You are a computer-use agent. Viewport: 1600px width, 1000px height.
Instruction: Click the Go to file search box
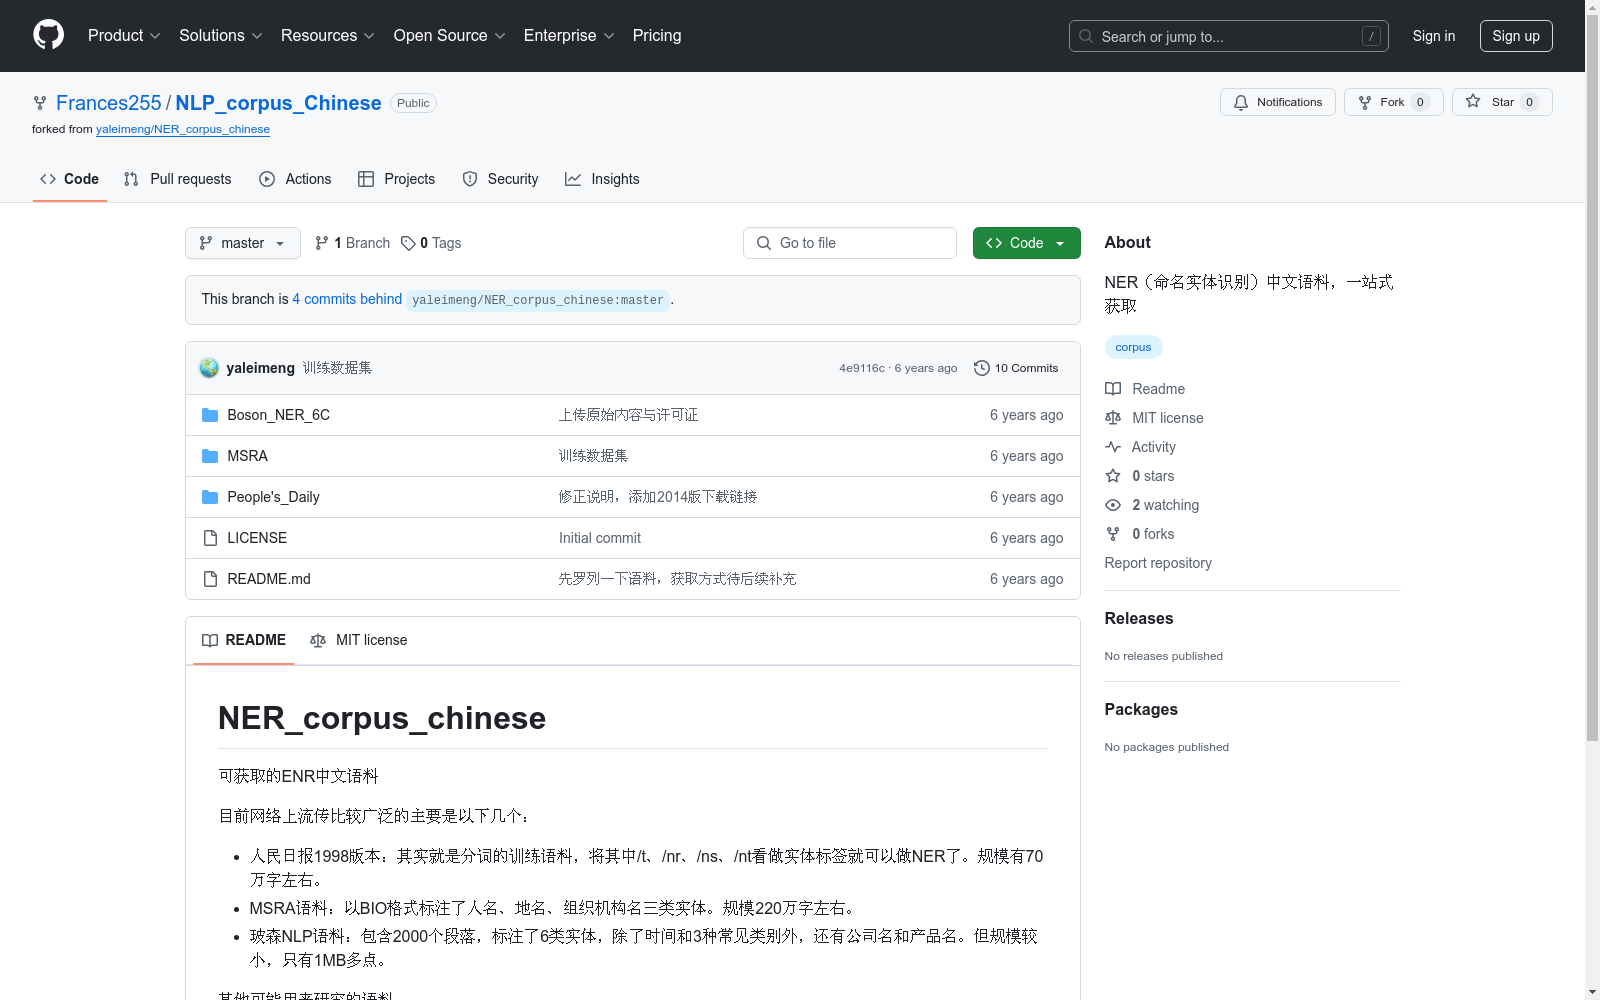coord(850,243)
